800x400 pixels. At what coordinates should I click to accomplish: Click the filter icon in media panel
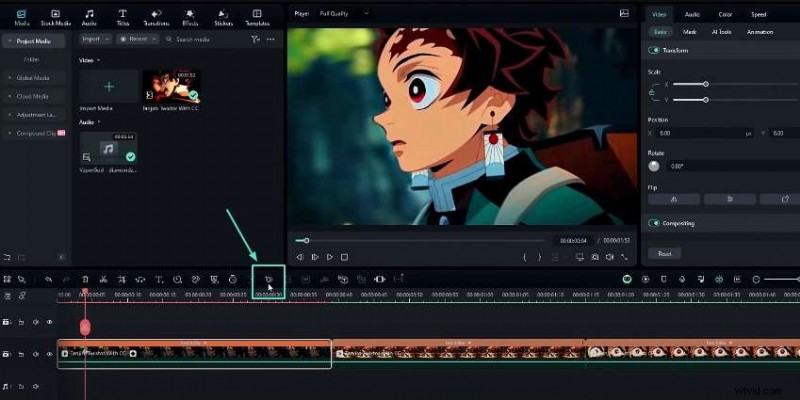click(x=256, y=39)
